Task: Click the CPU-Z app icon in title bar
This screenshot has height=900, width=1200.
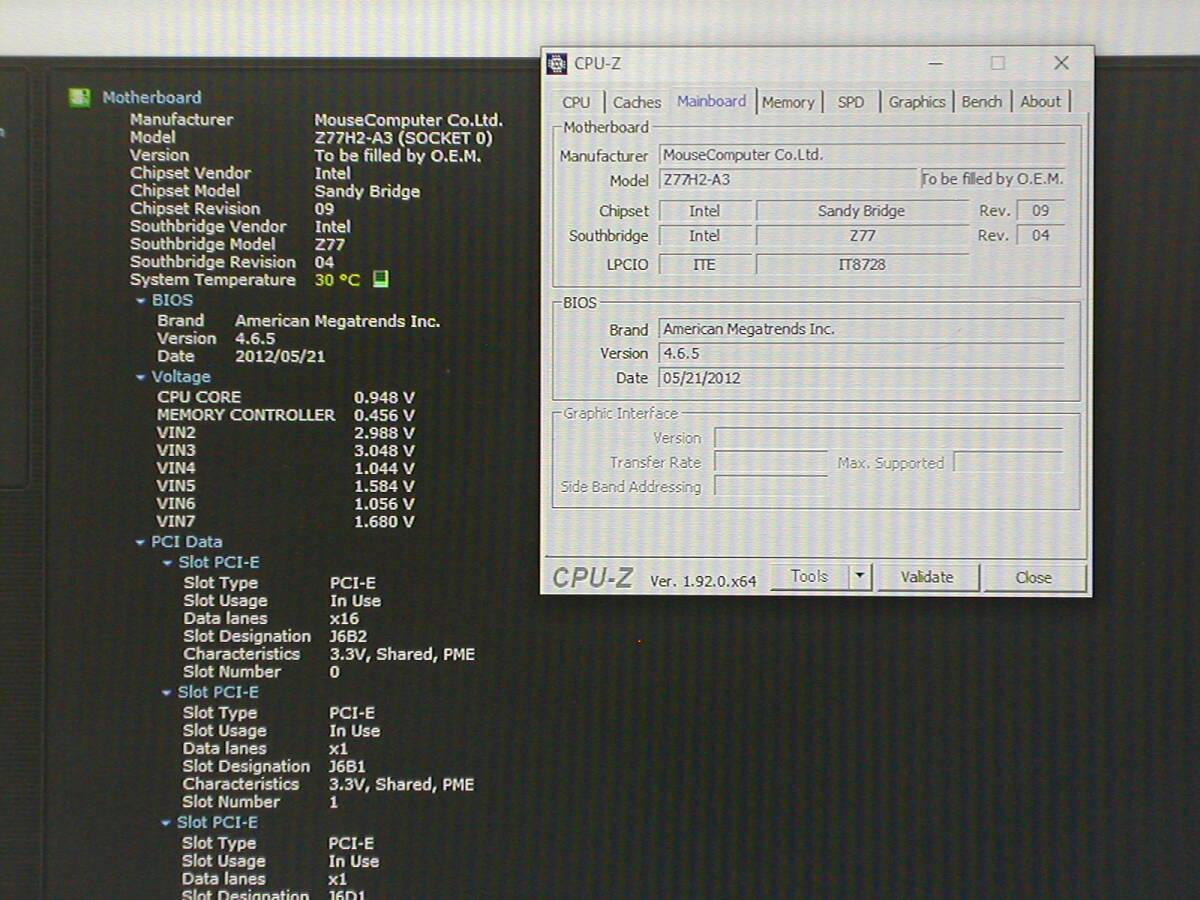Action: click(557, 64)
